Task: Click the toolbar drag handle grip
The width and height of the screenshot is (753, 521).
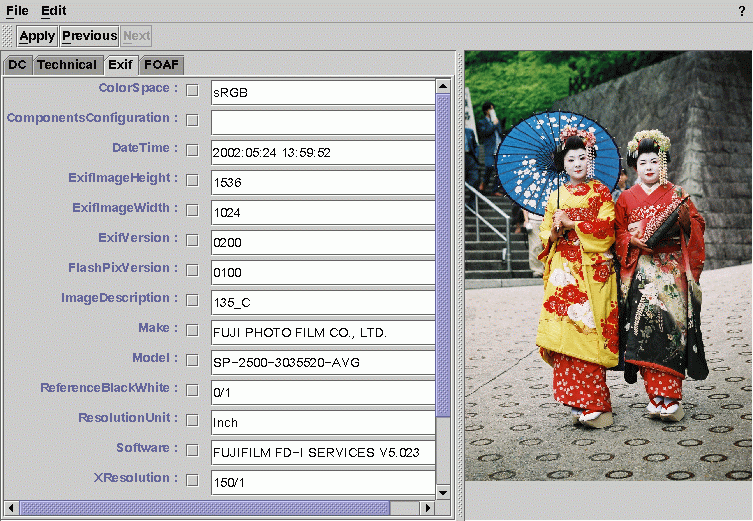Action: pos(9,36)
